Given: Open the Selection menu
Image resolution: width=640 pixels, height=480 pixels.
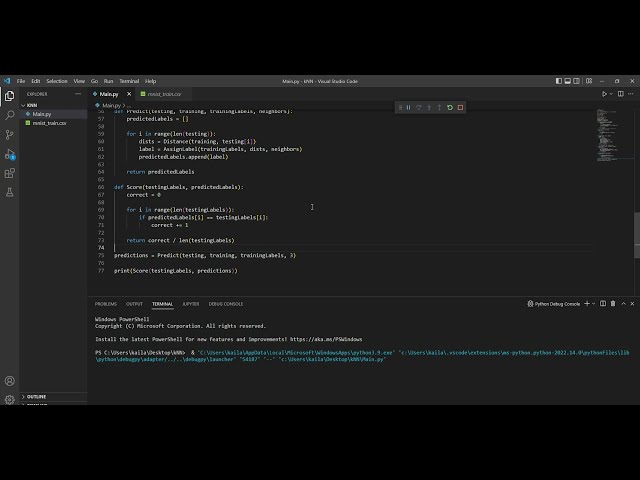Looking at the screenshot, I should coord(57,81).
